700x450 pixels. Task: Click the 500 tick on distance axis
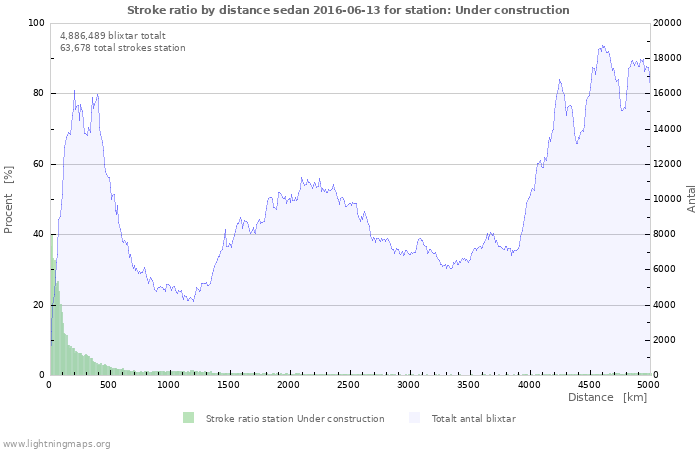point(109,384)
